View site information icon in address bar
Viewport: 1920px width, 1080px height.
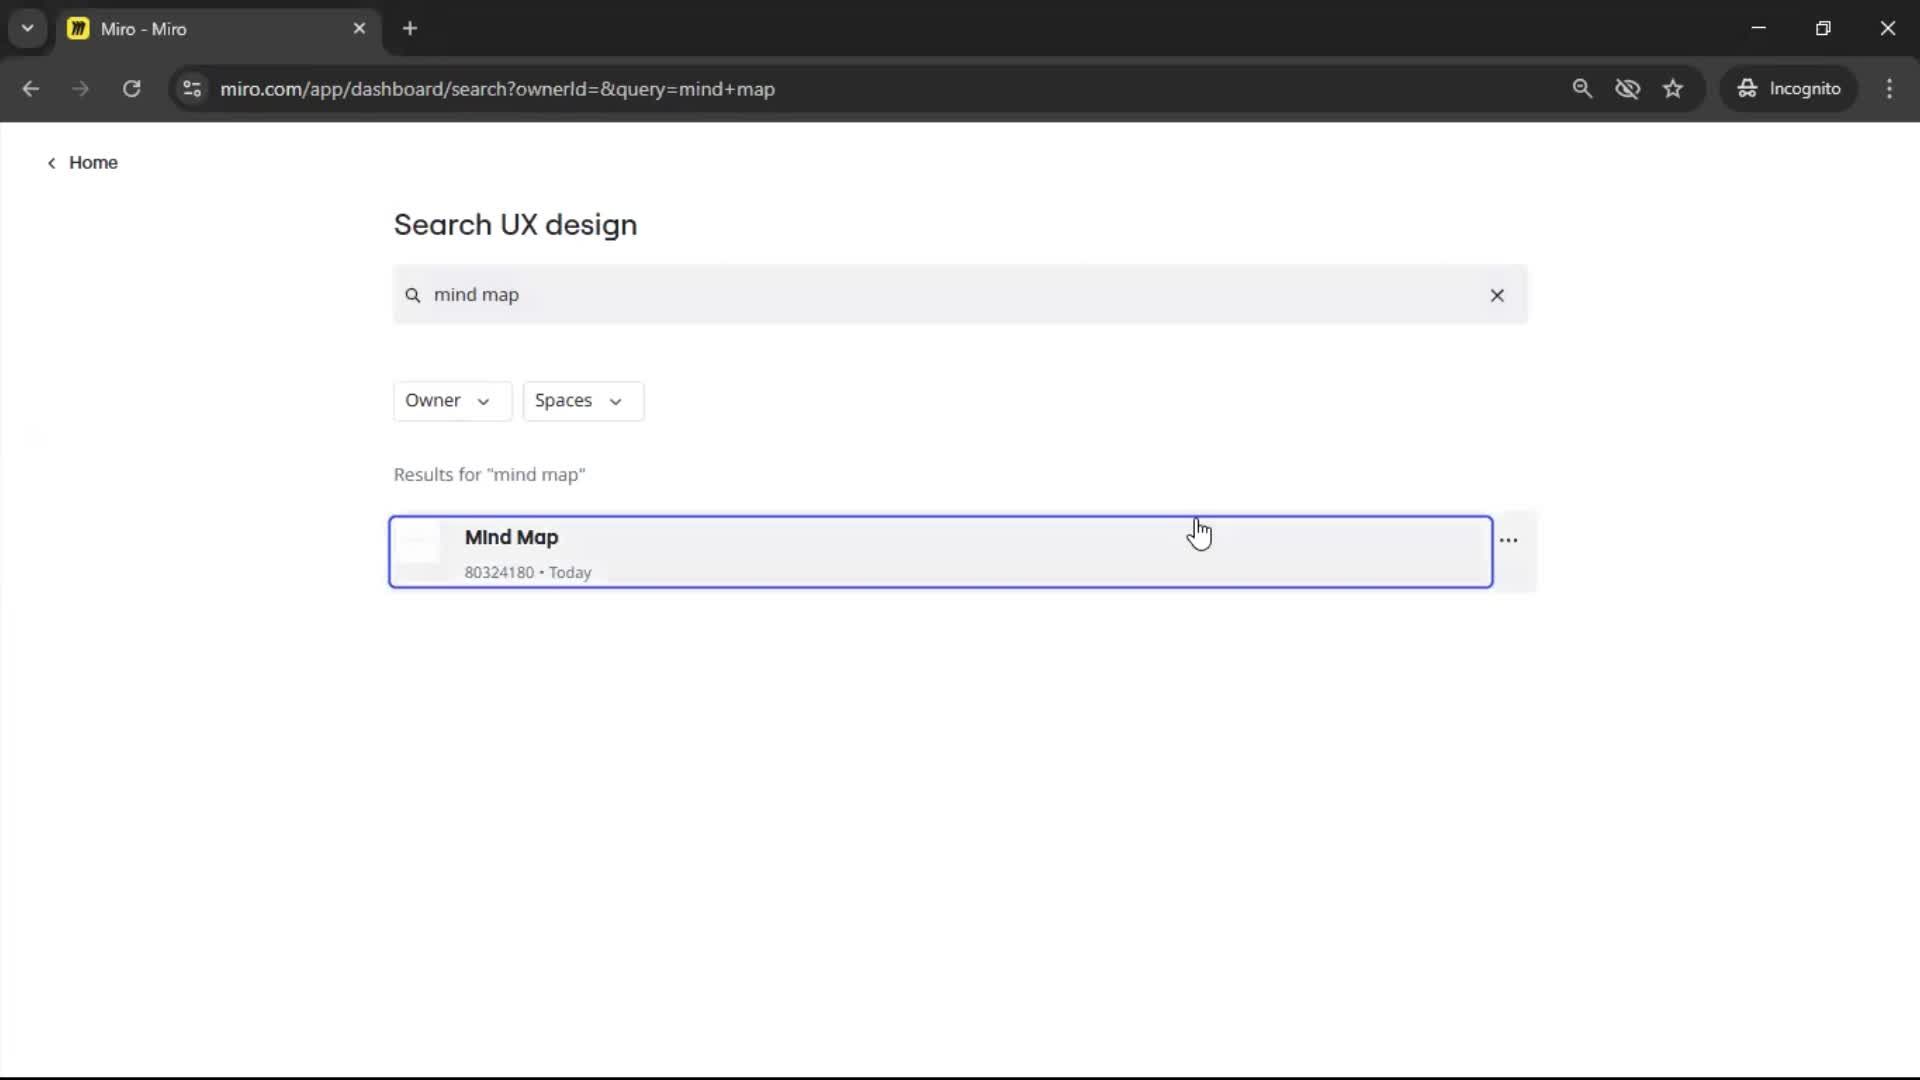192,88
